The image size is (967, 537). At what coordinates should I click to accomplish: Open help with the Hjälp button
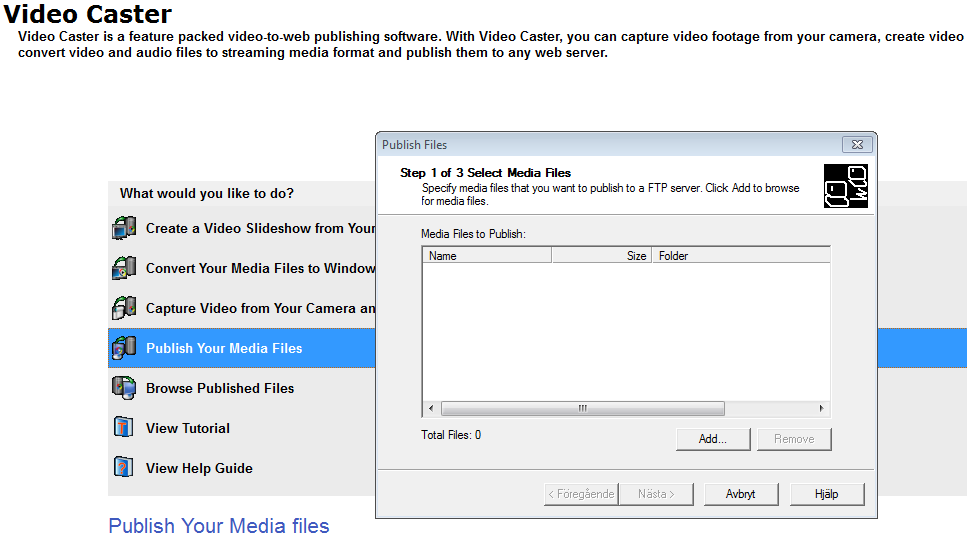coord(826,494)
